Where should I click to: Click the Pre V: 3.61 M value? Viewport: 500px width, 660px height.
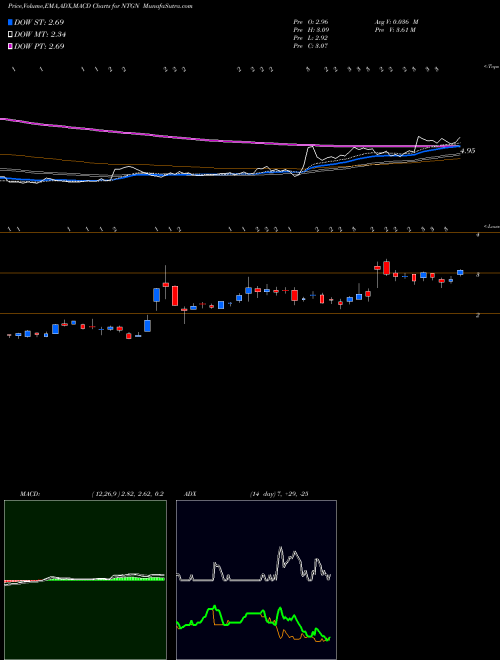[x=395, y=30]
